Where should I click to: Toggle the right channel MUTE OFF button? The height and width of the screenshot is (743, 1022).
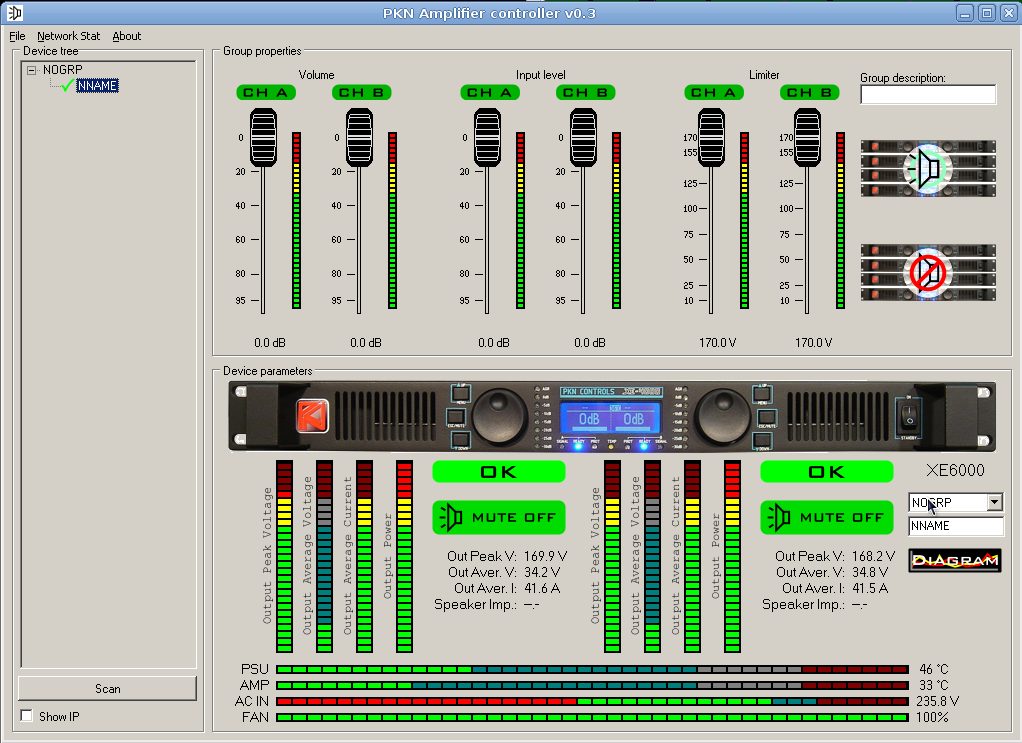click(826, 517)
